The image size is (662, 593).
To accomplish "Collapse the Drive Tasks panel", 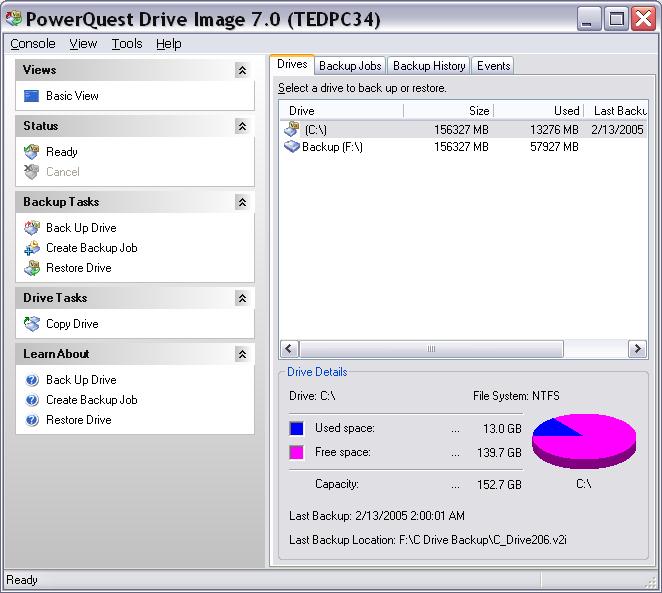I will coord(242,298).
